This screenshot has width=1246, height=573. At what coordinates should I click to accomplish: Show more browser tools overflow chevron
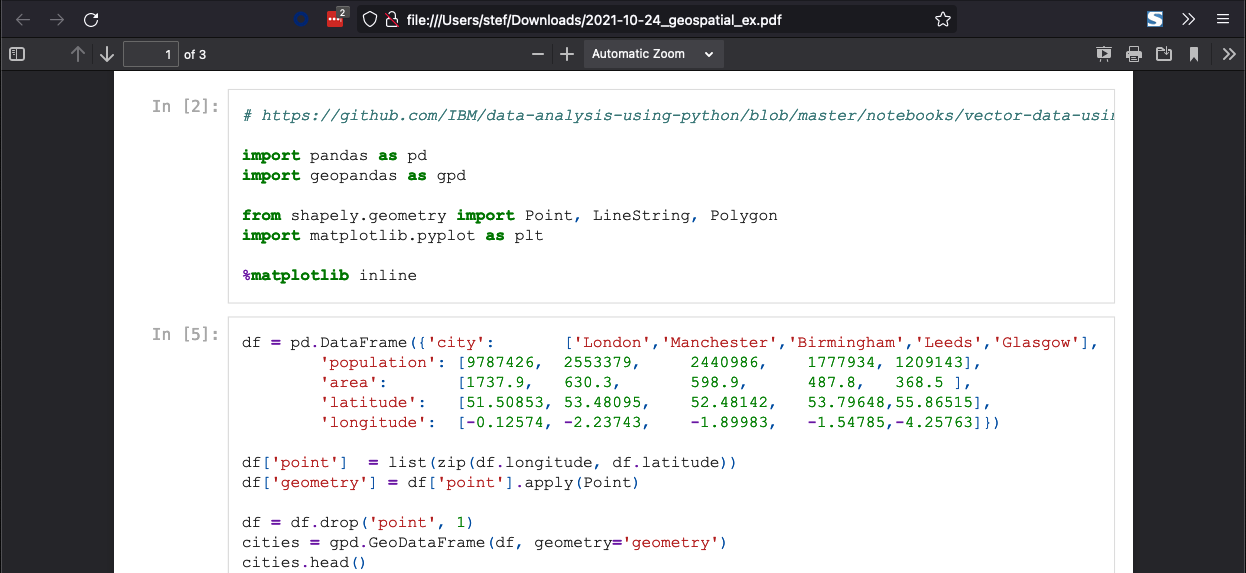(1188, 19)
